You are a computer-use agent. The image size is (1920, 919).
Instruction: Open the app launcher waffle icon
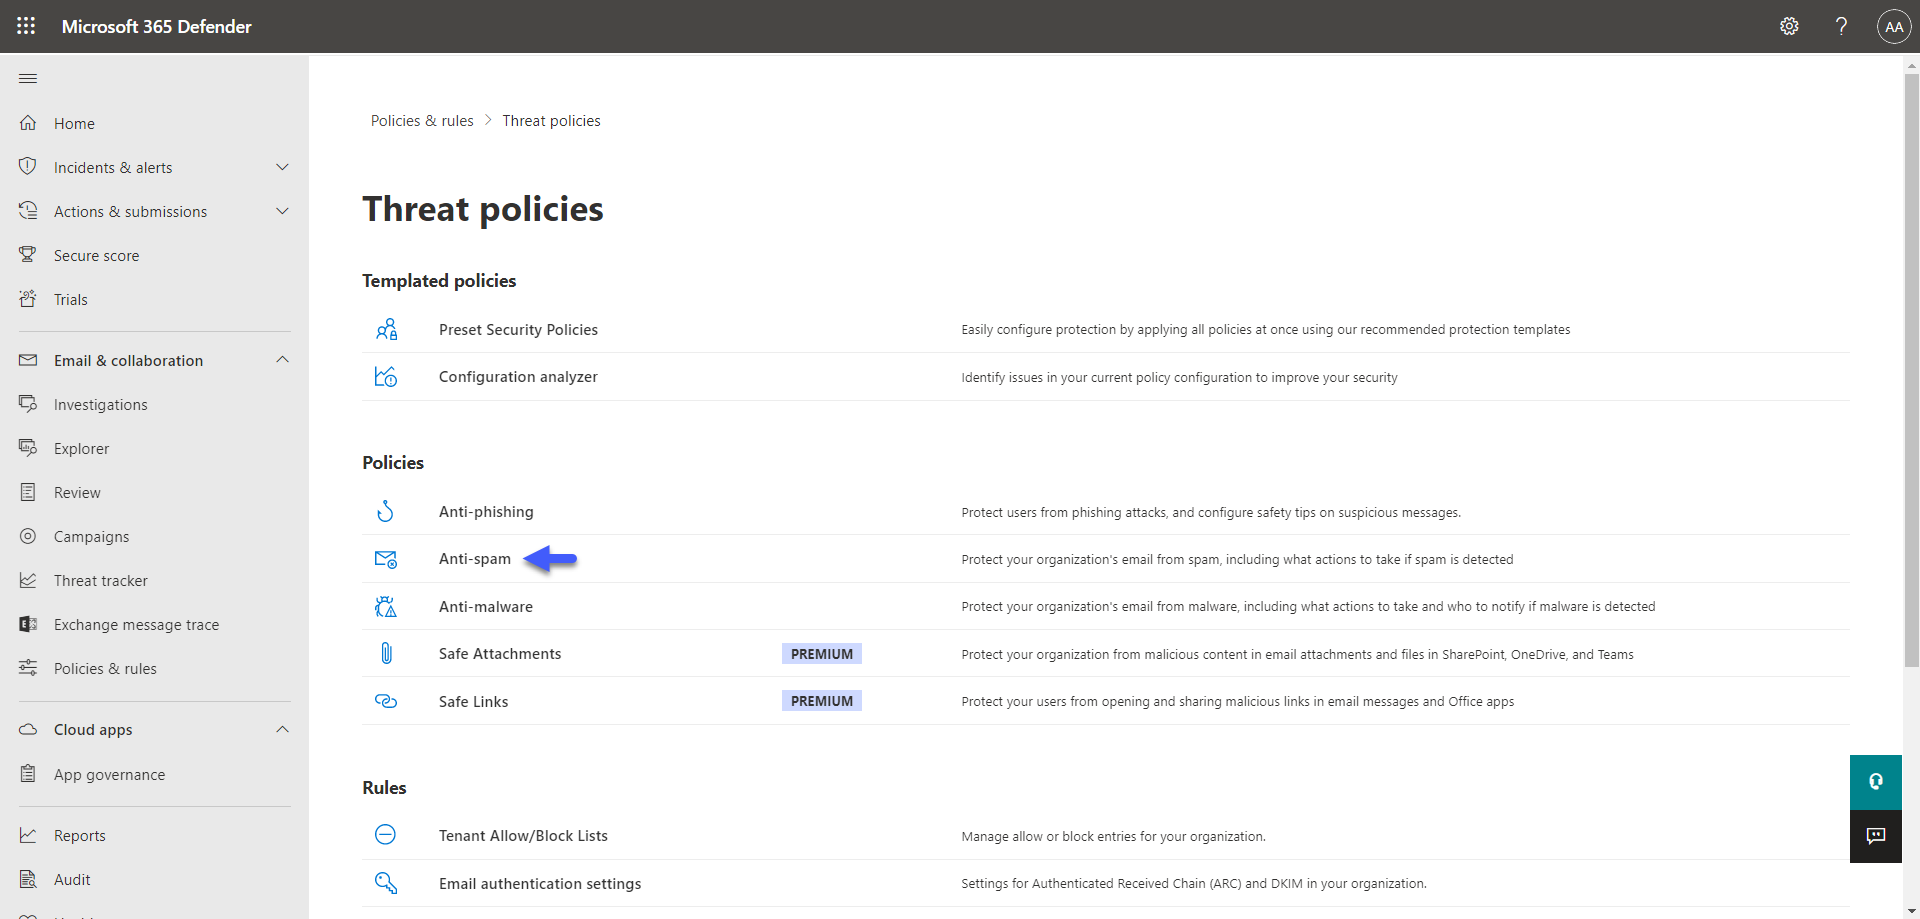(x=26, y=26)
